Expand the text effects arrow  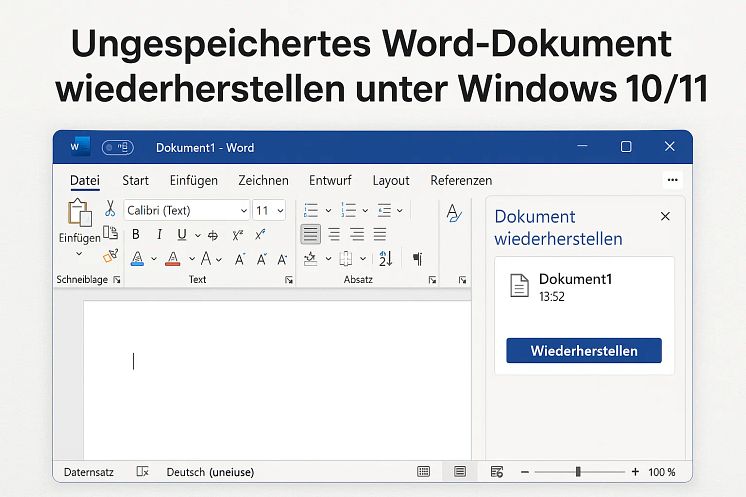click(218, 260)
